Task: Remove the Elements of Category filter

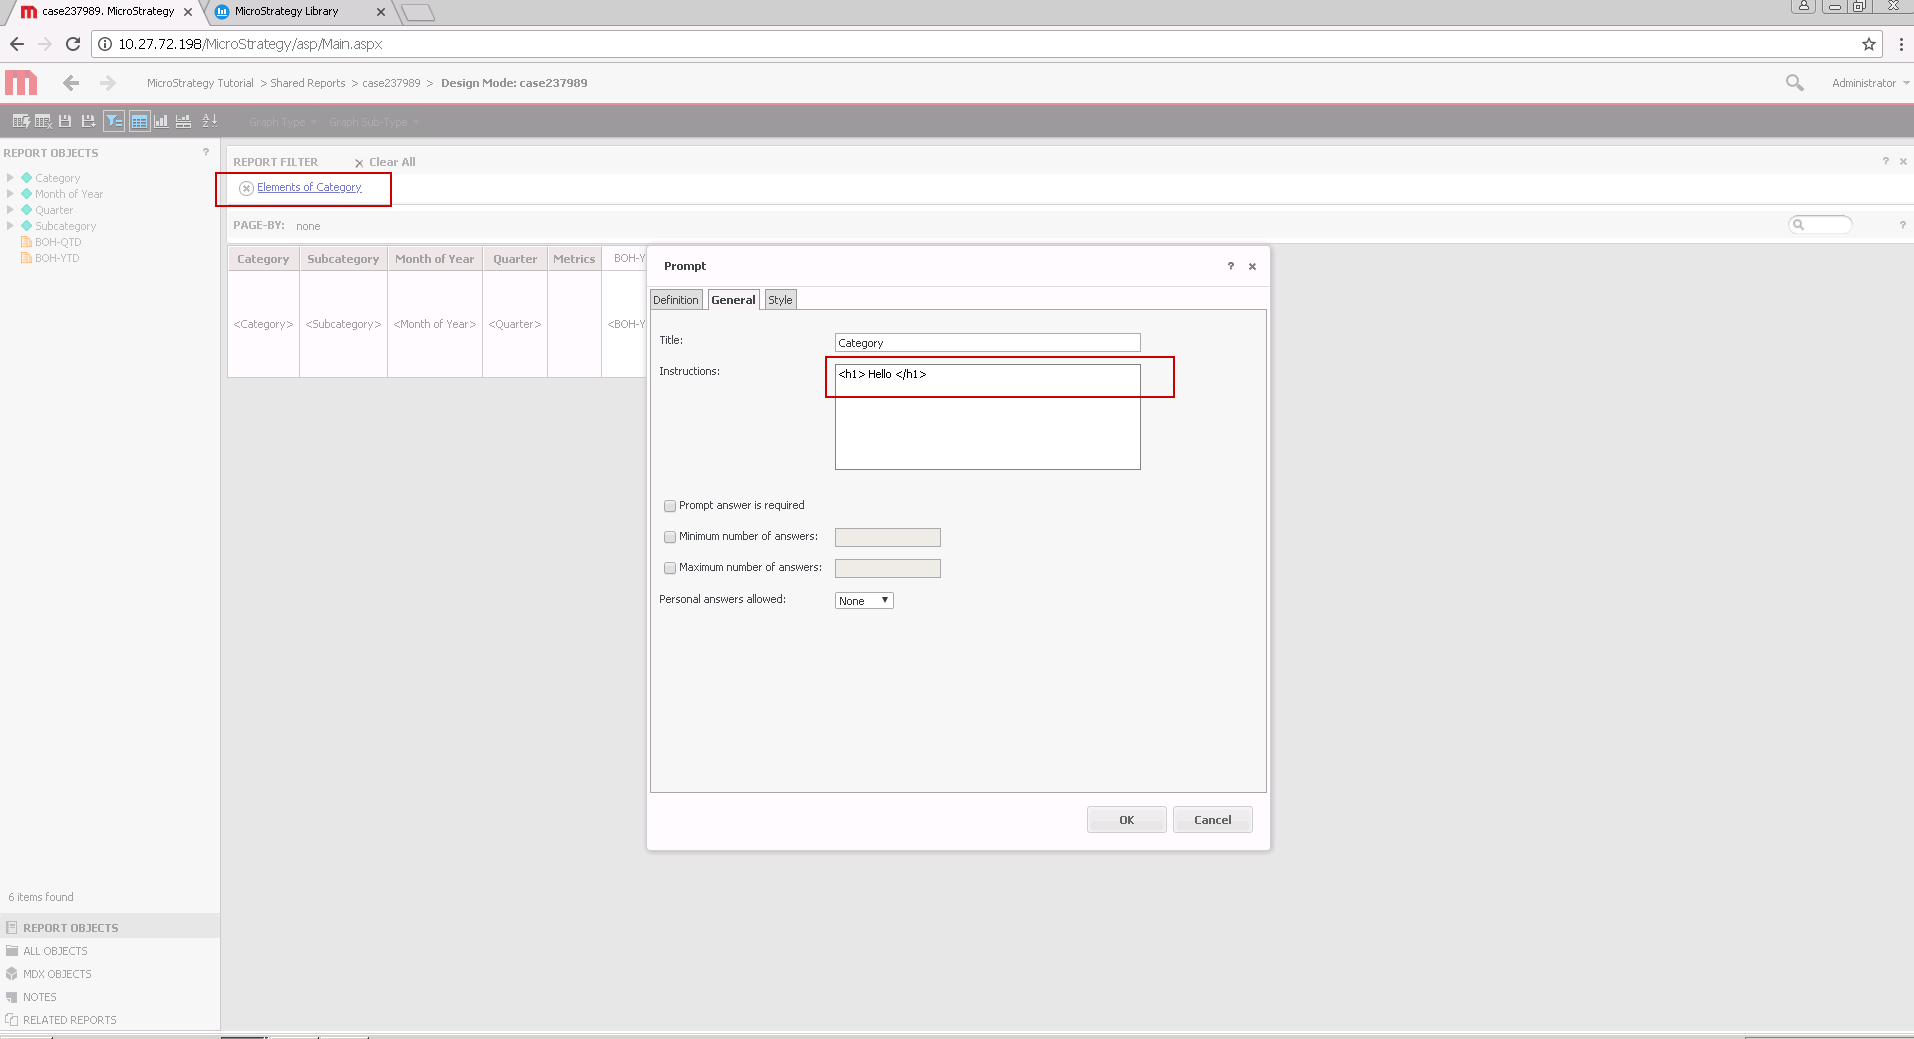Action: 246,188
